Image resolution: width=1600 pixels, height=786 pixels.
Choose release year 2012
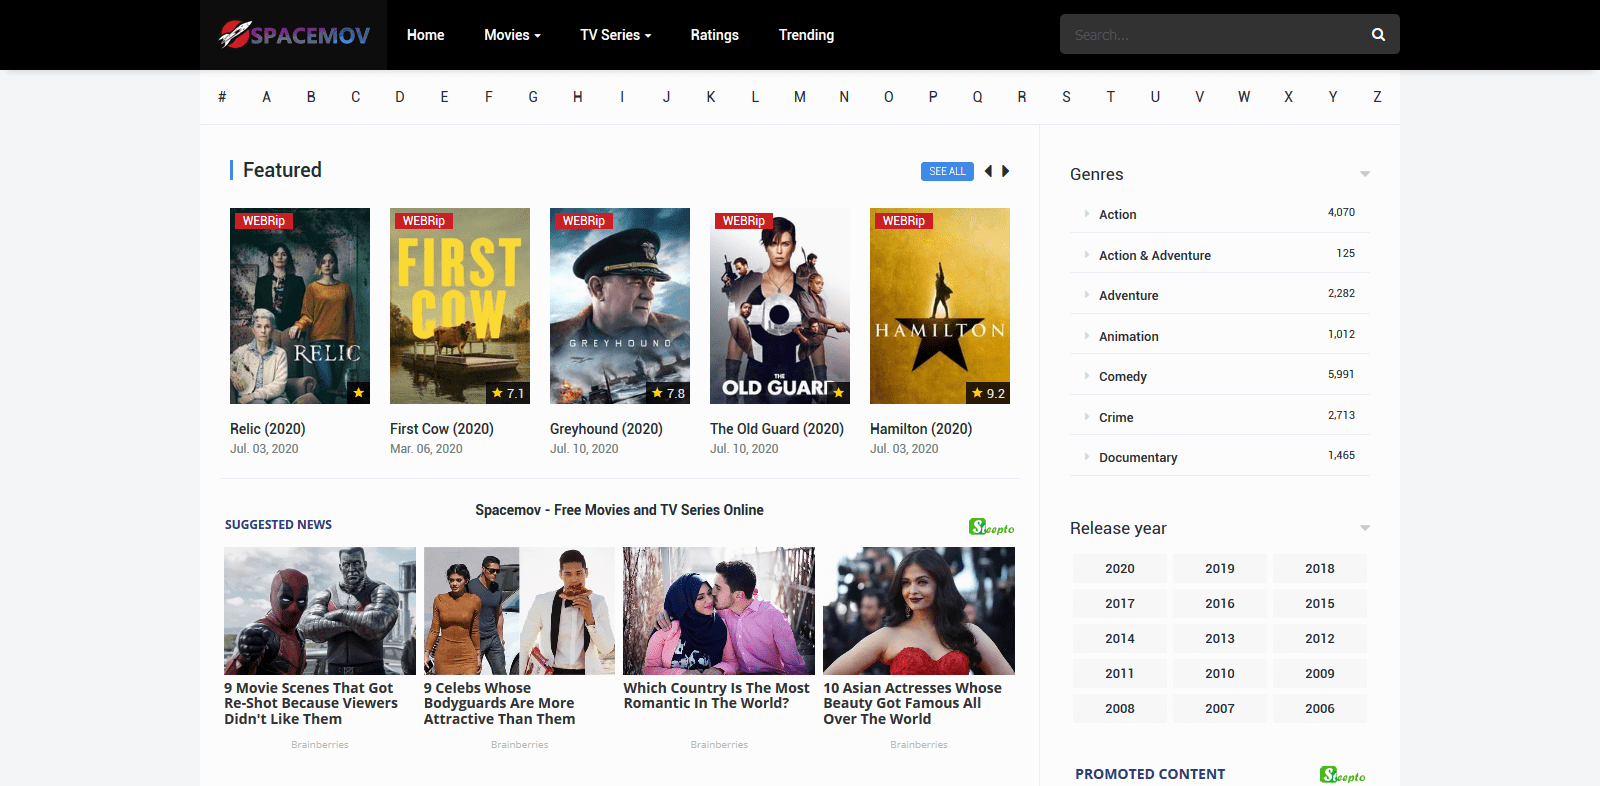(x=1320, y=638)
